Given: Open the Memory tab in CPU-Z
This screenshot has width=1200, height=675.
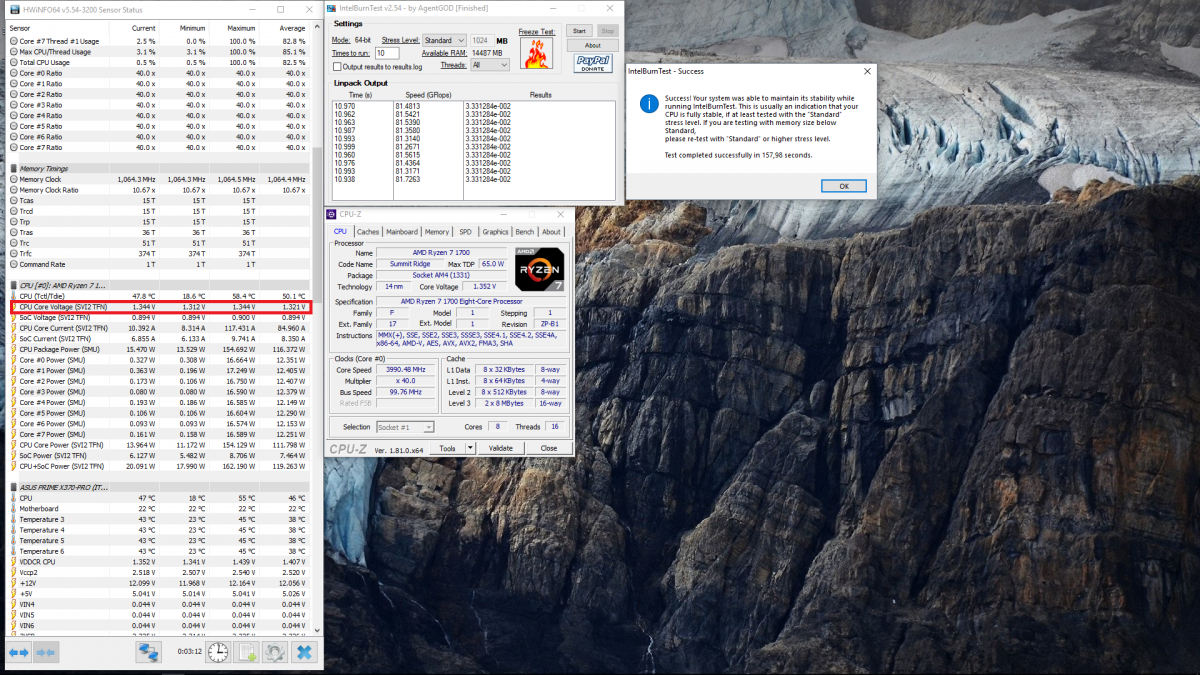Looking at the screenshot, I should [x=437, y=232].
